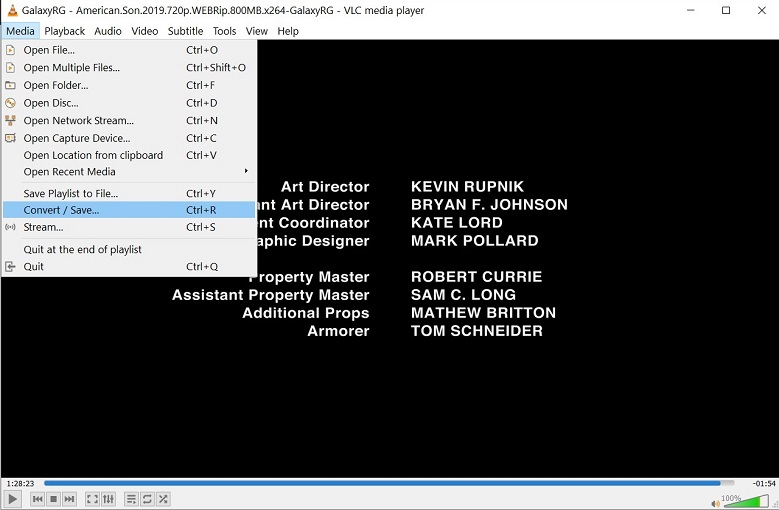Image resolution: width=779 pixels, height=510 pixels.
Task: Click the Open Folder icon
Action: (x=10, y=85)
